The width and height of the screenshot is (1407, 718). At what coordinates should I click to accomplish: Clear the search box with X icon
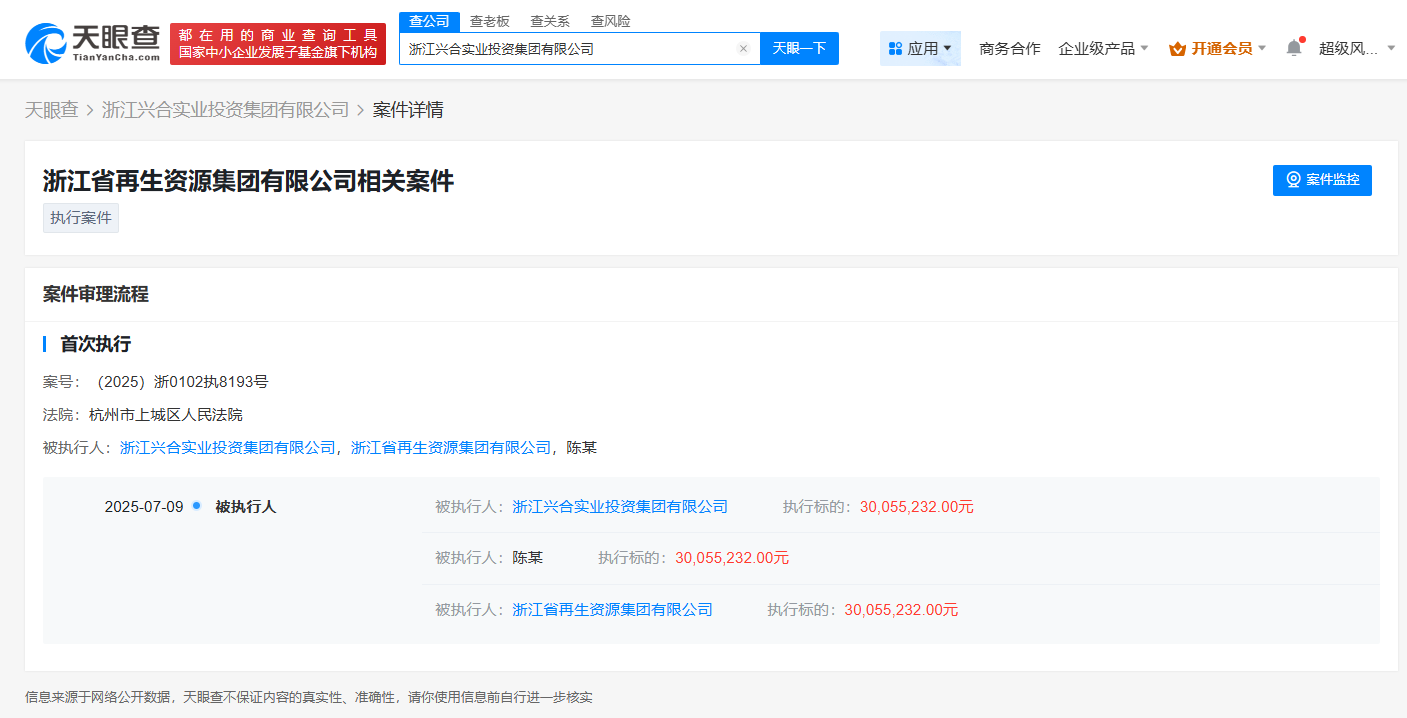743,48
